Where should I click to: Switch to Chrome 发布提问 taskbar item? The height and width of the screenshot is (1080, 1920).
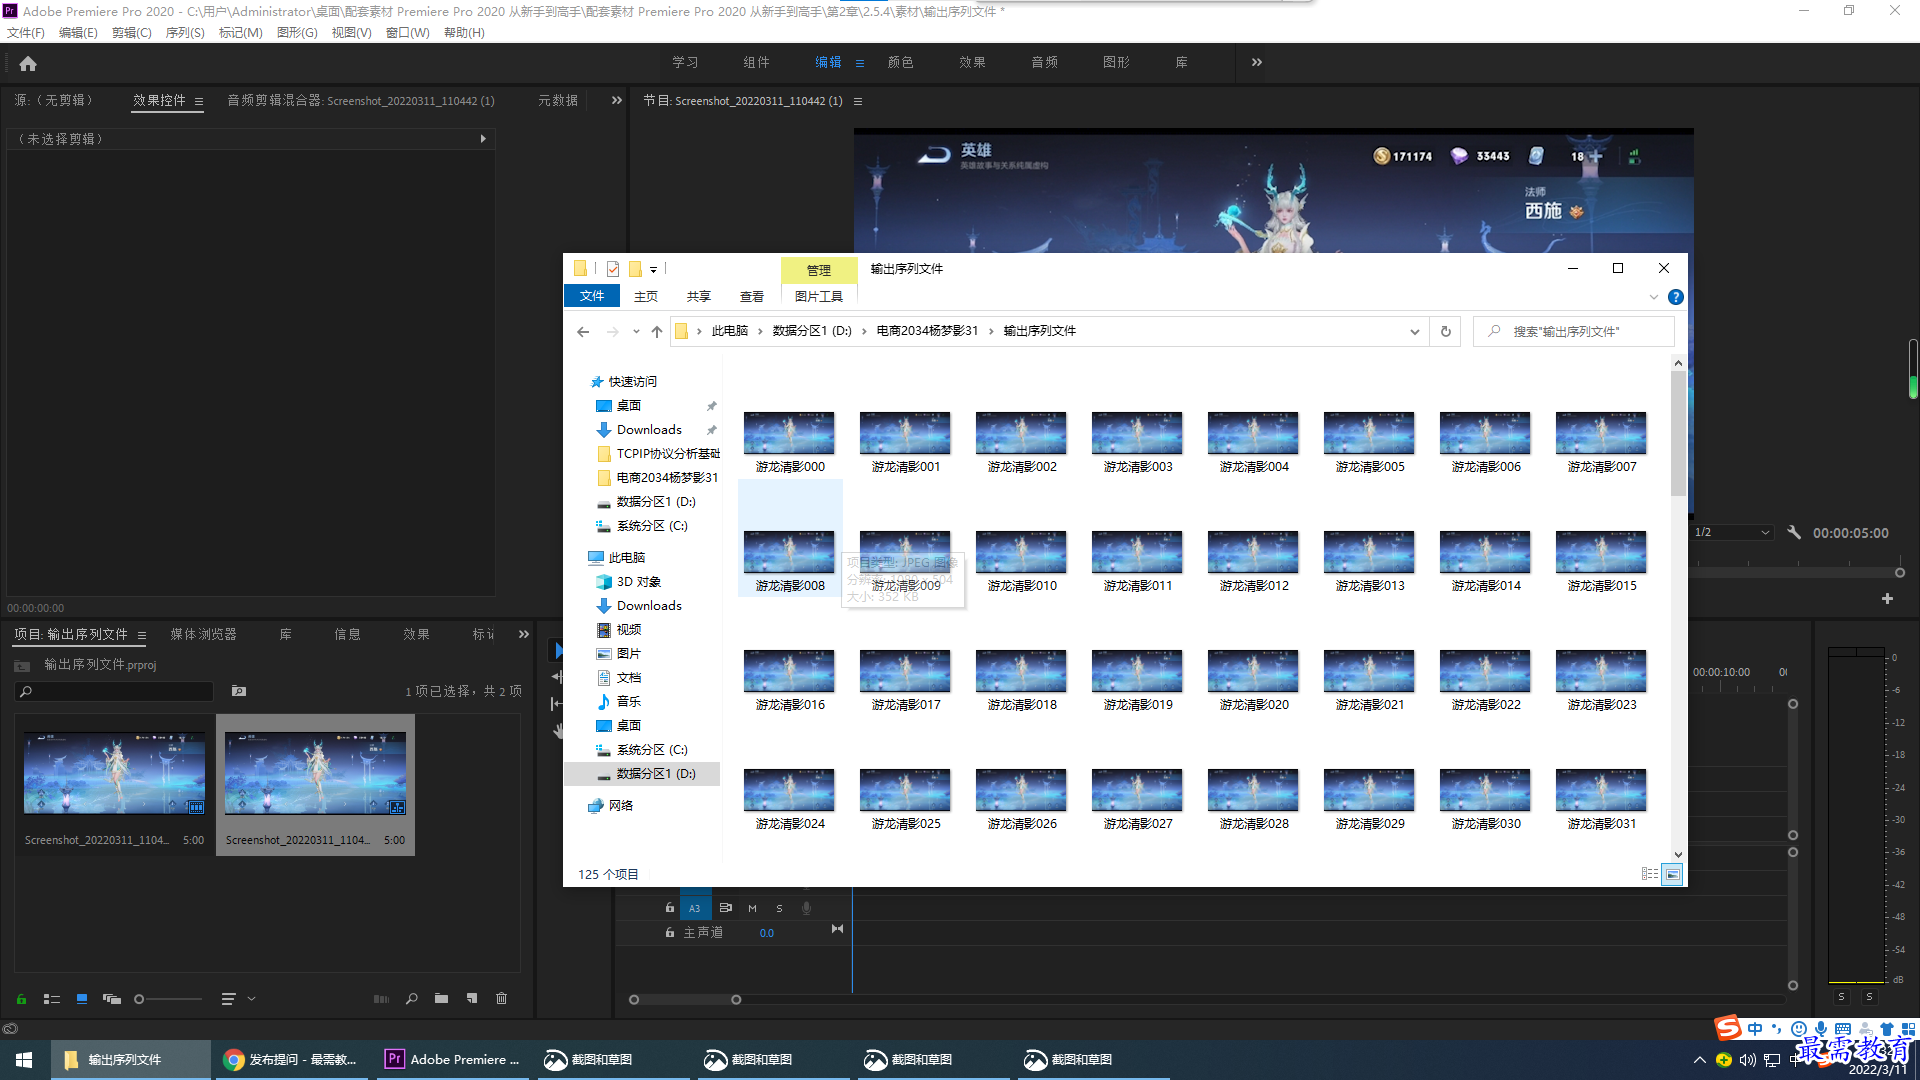click(291, 1060)
